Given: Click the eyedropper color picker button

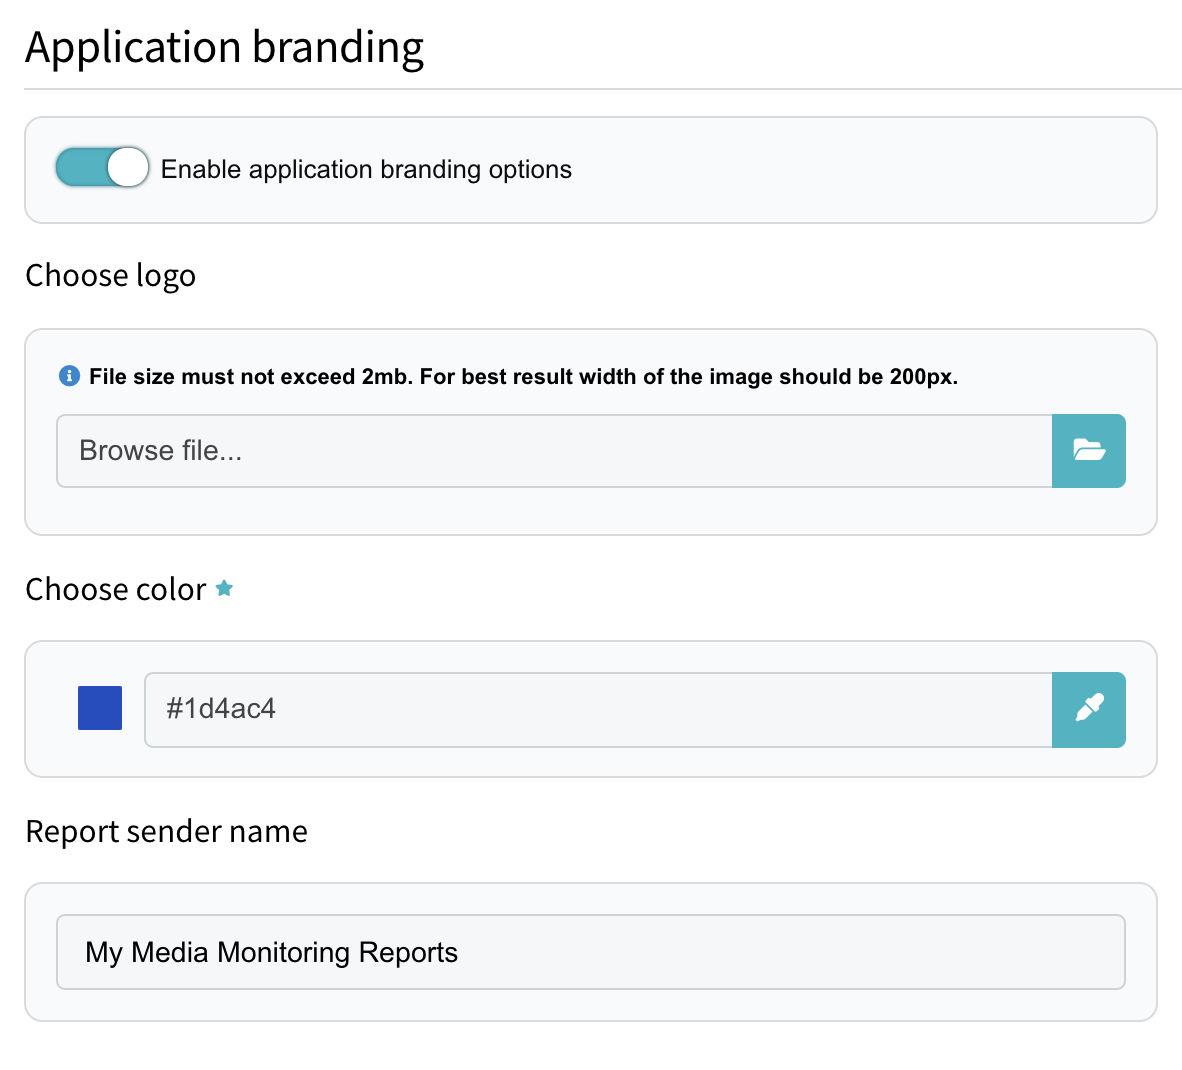Looking at the screenshot, I should pyautogui.click(x=1089, y=710).
